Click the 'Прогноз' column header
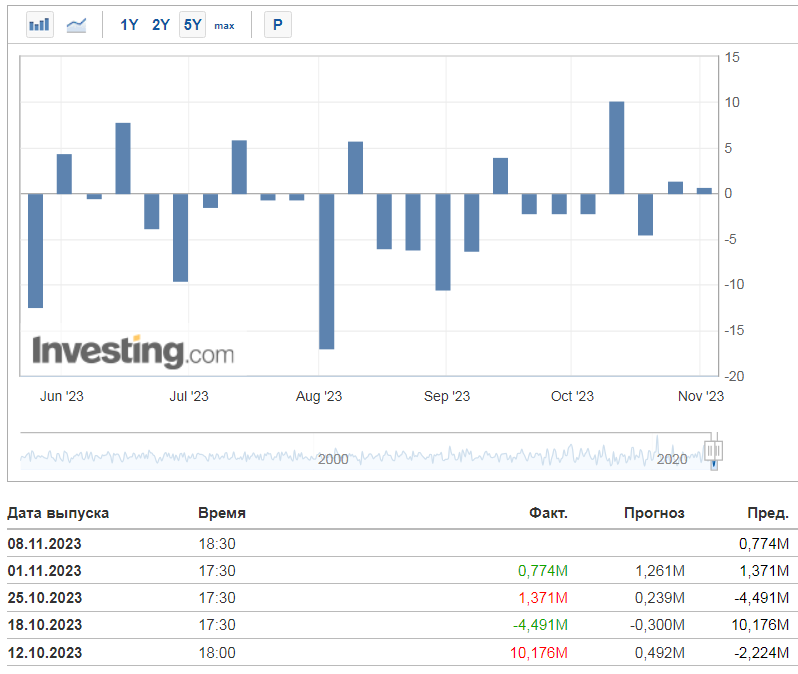 654,513
